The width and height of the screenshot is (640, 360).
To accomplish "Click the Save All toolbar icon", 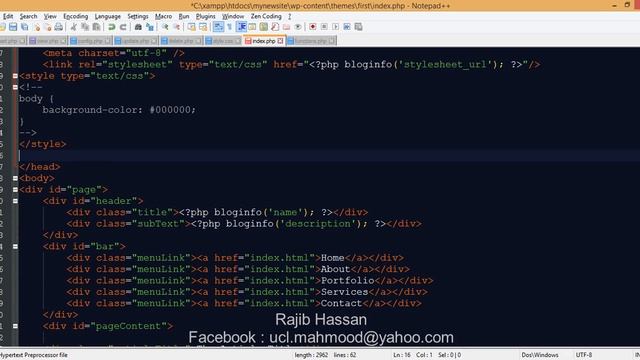I will [x=24, y=27].
